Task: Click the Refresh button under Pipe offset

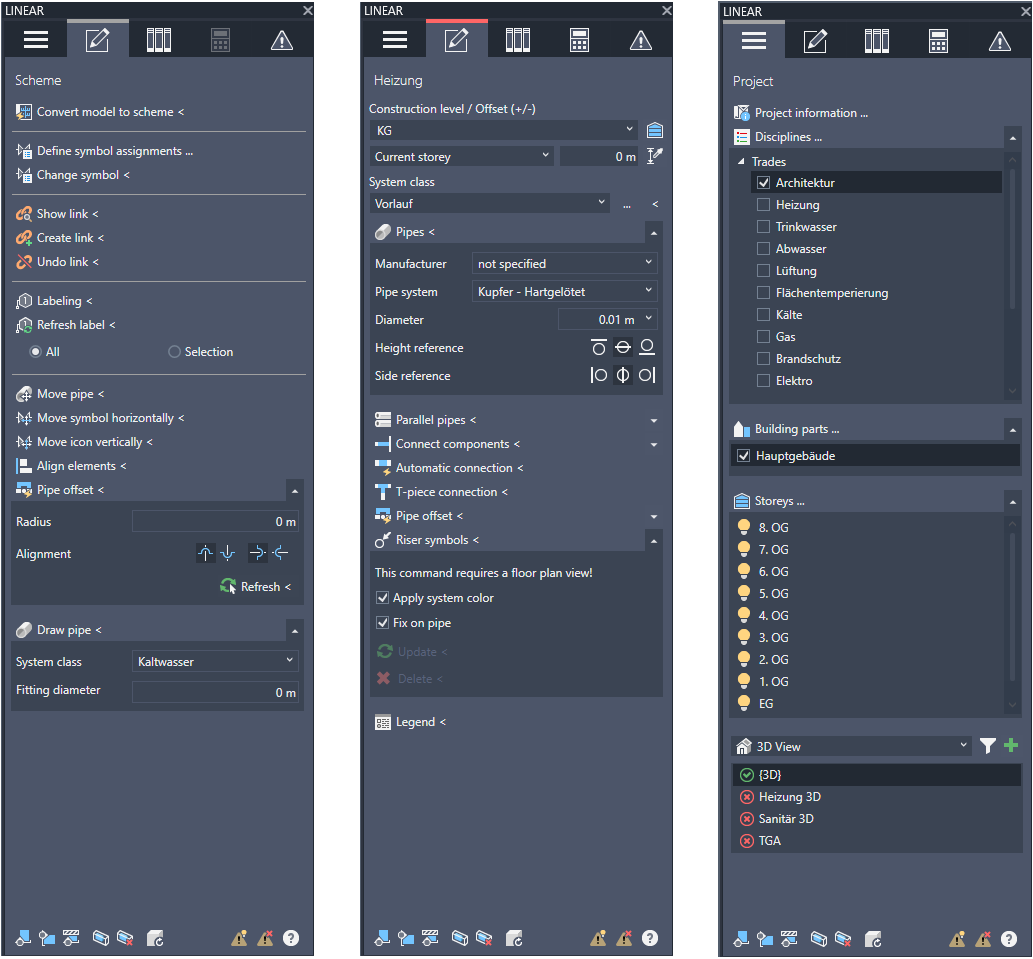Action: pyautogui.click(x=256, y=587)
